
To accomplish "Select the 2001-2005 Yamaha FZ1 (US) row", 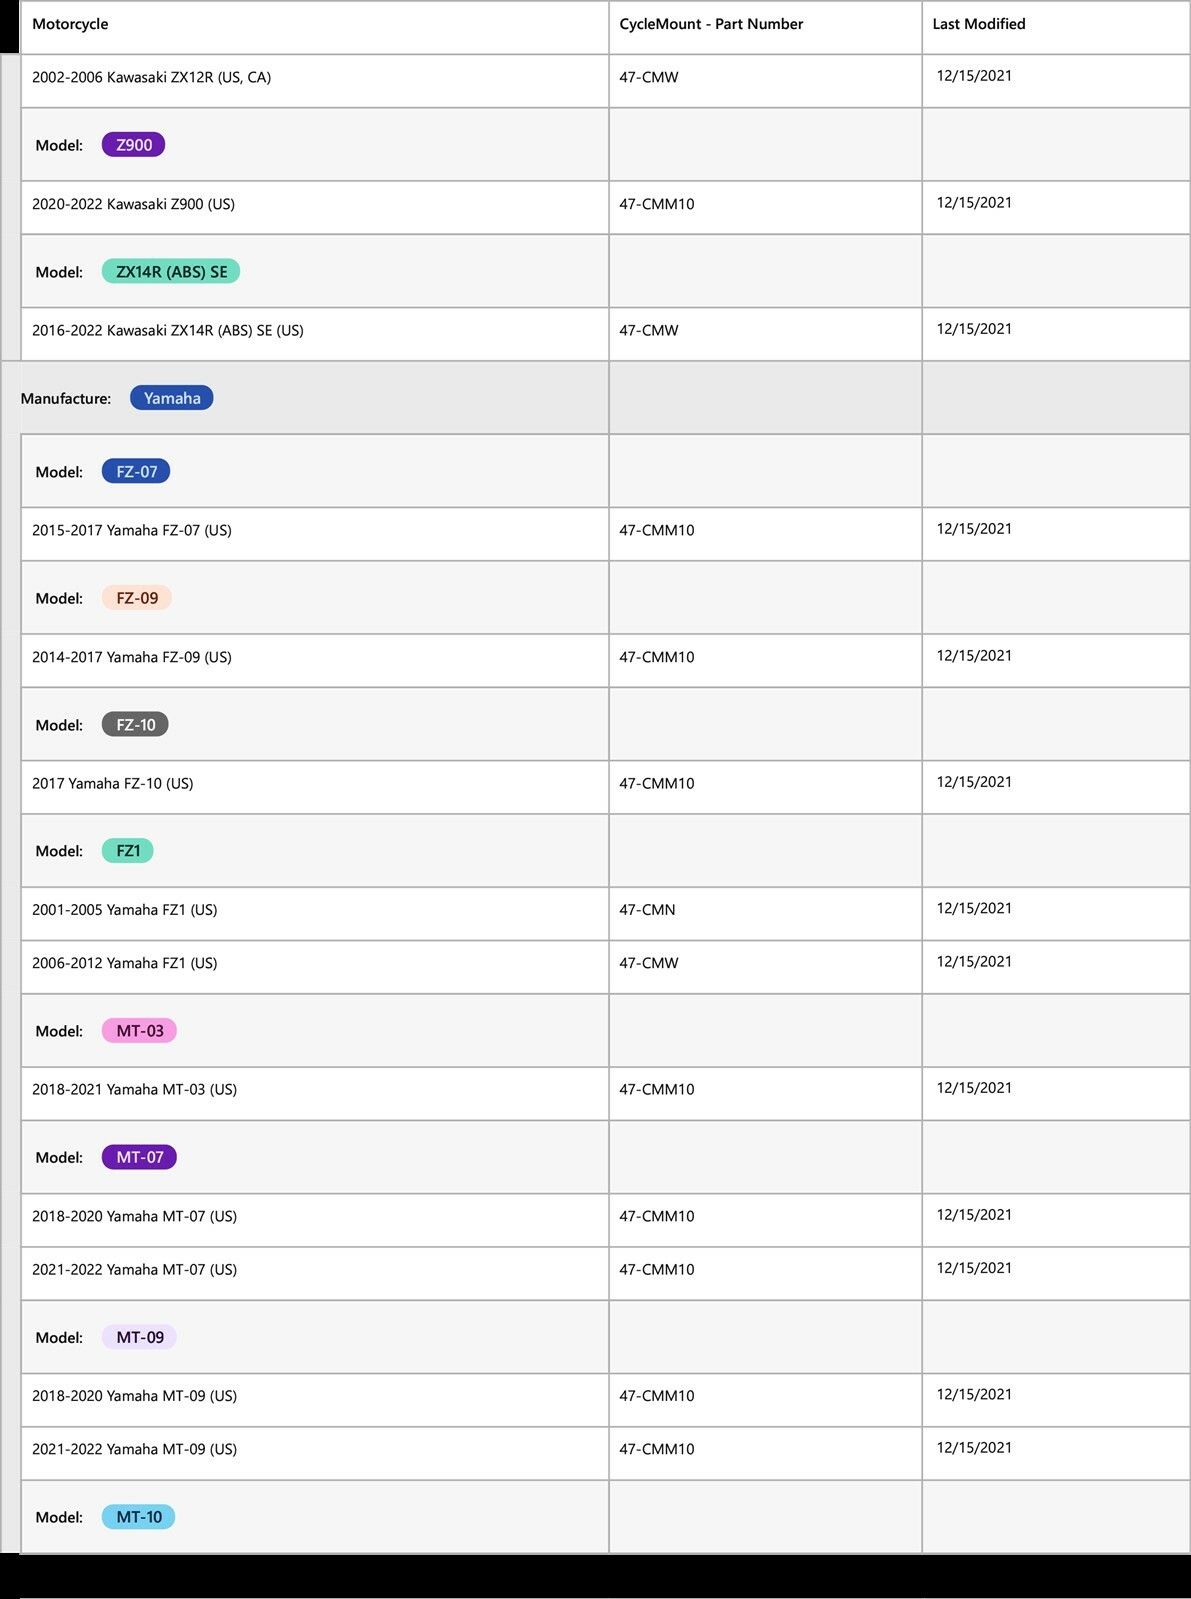I will (x=605, y=914).
